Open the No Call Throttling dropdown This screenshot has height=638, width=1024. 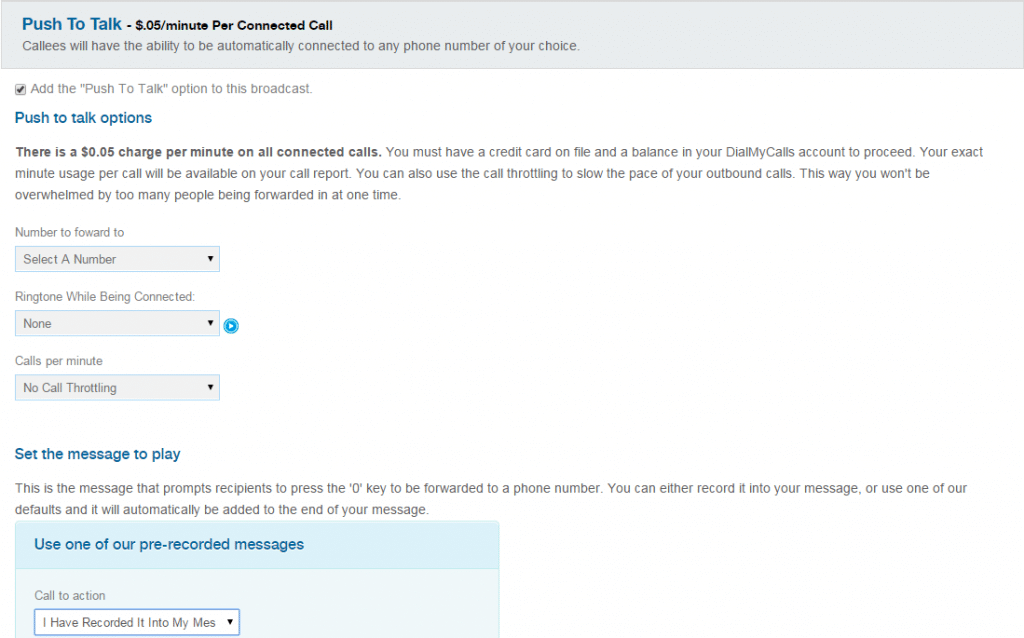click(116, 387)
